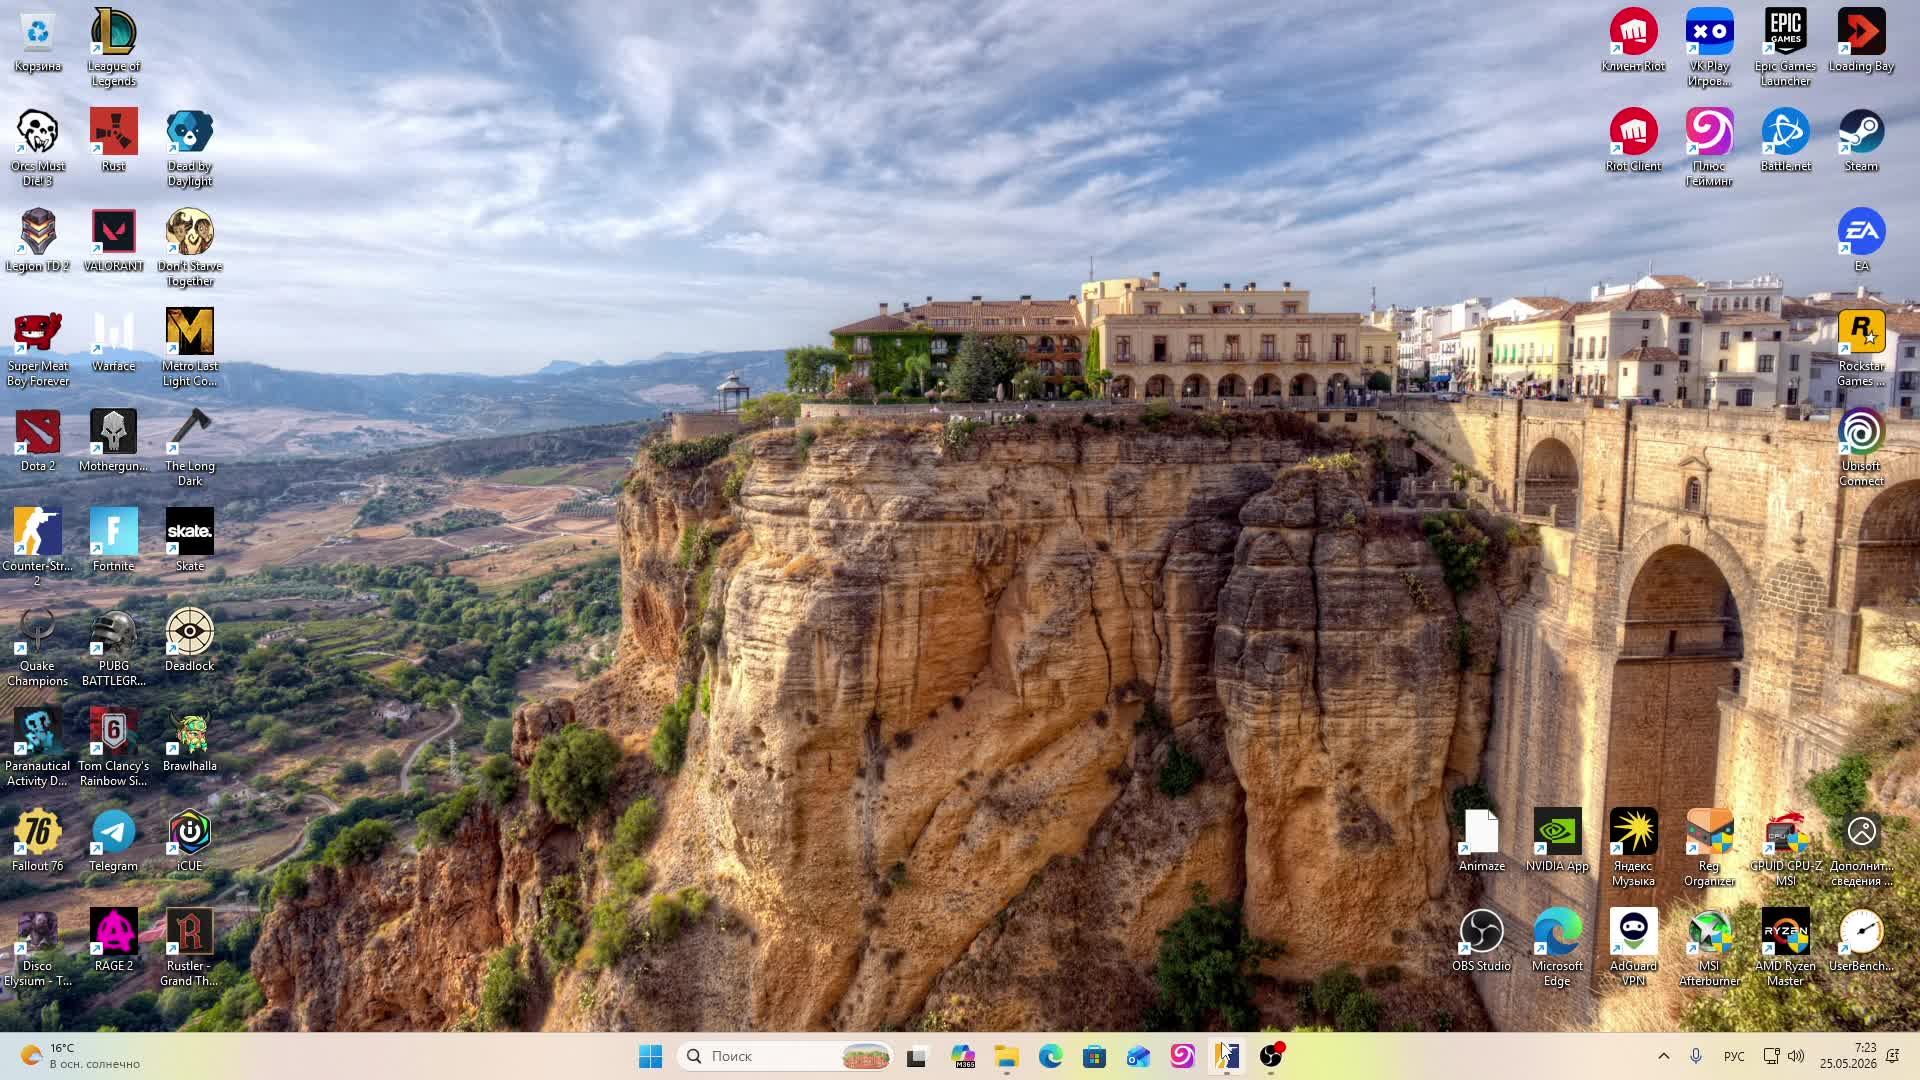Open Reg Organizer shortcut
The image size is (1920, 1080).
click(1710, 848)
